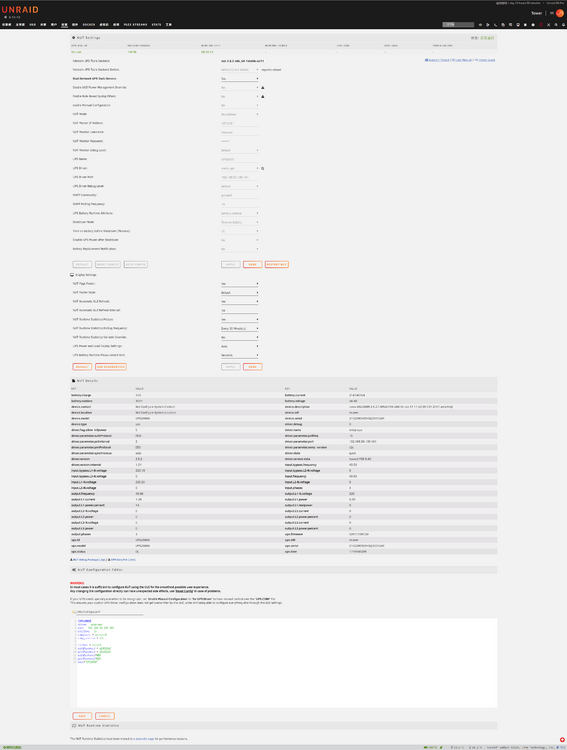The width and height of the screenshot is (567, 750).
Task: Open the NUT Mode dropdown set to Standalone
Action: (x=240, y=114)
